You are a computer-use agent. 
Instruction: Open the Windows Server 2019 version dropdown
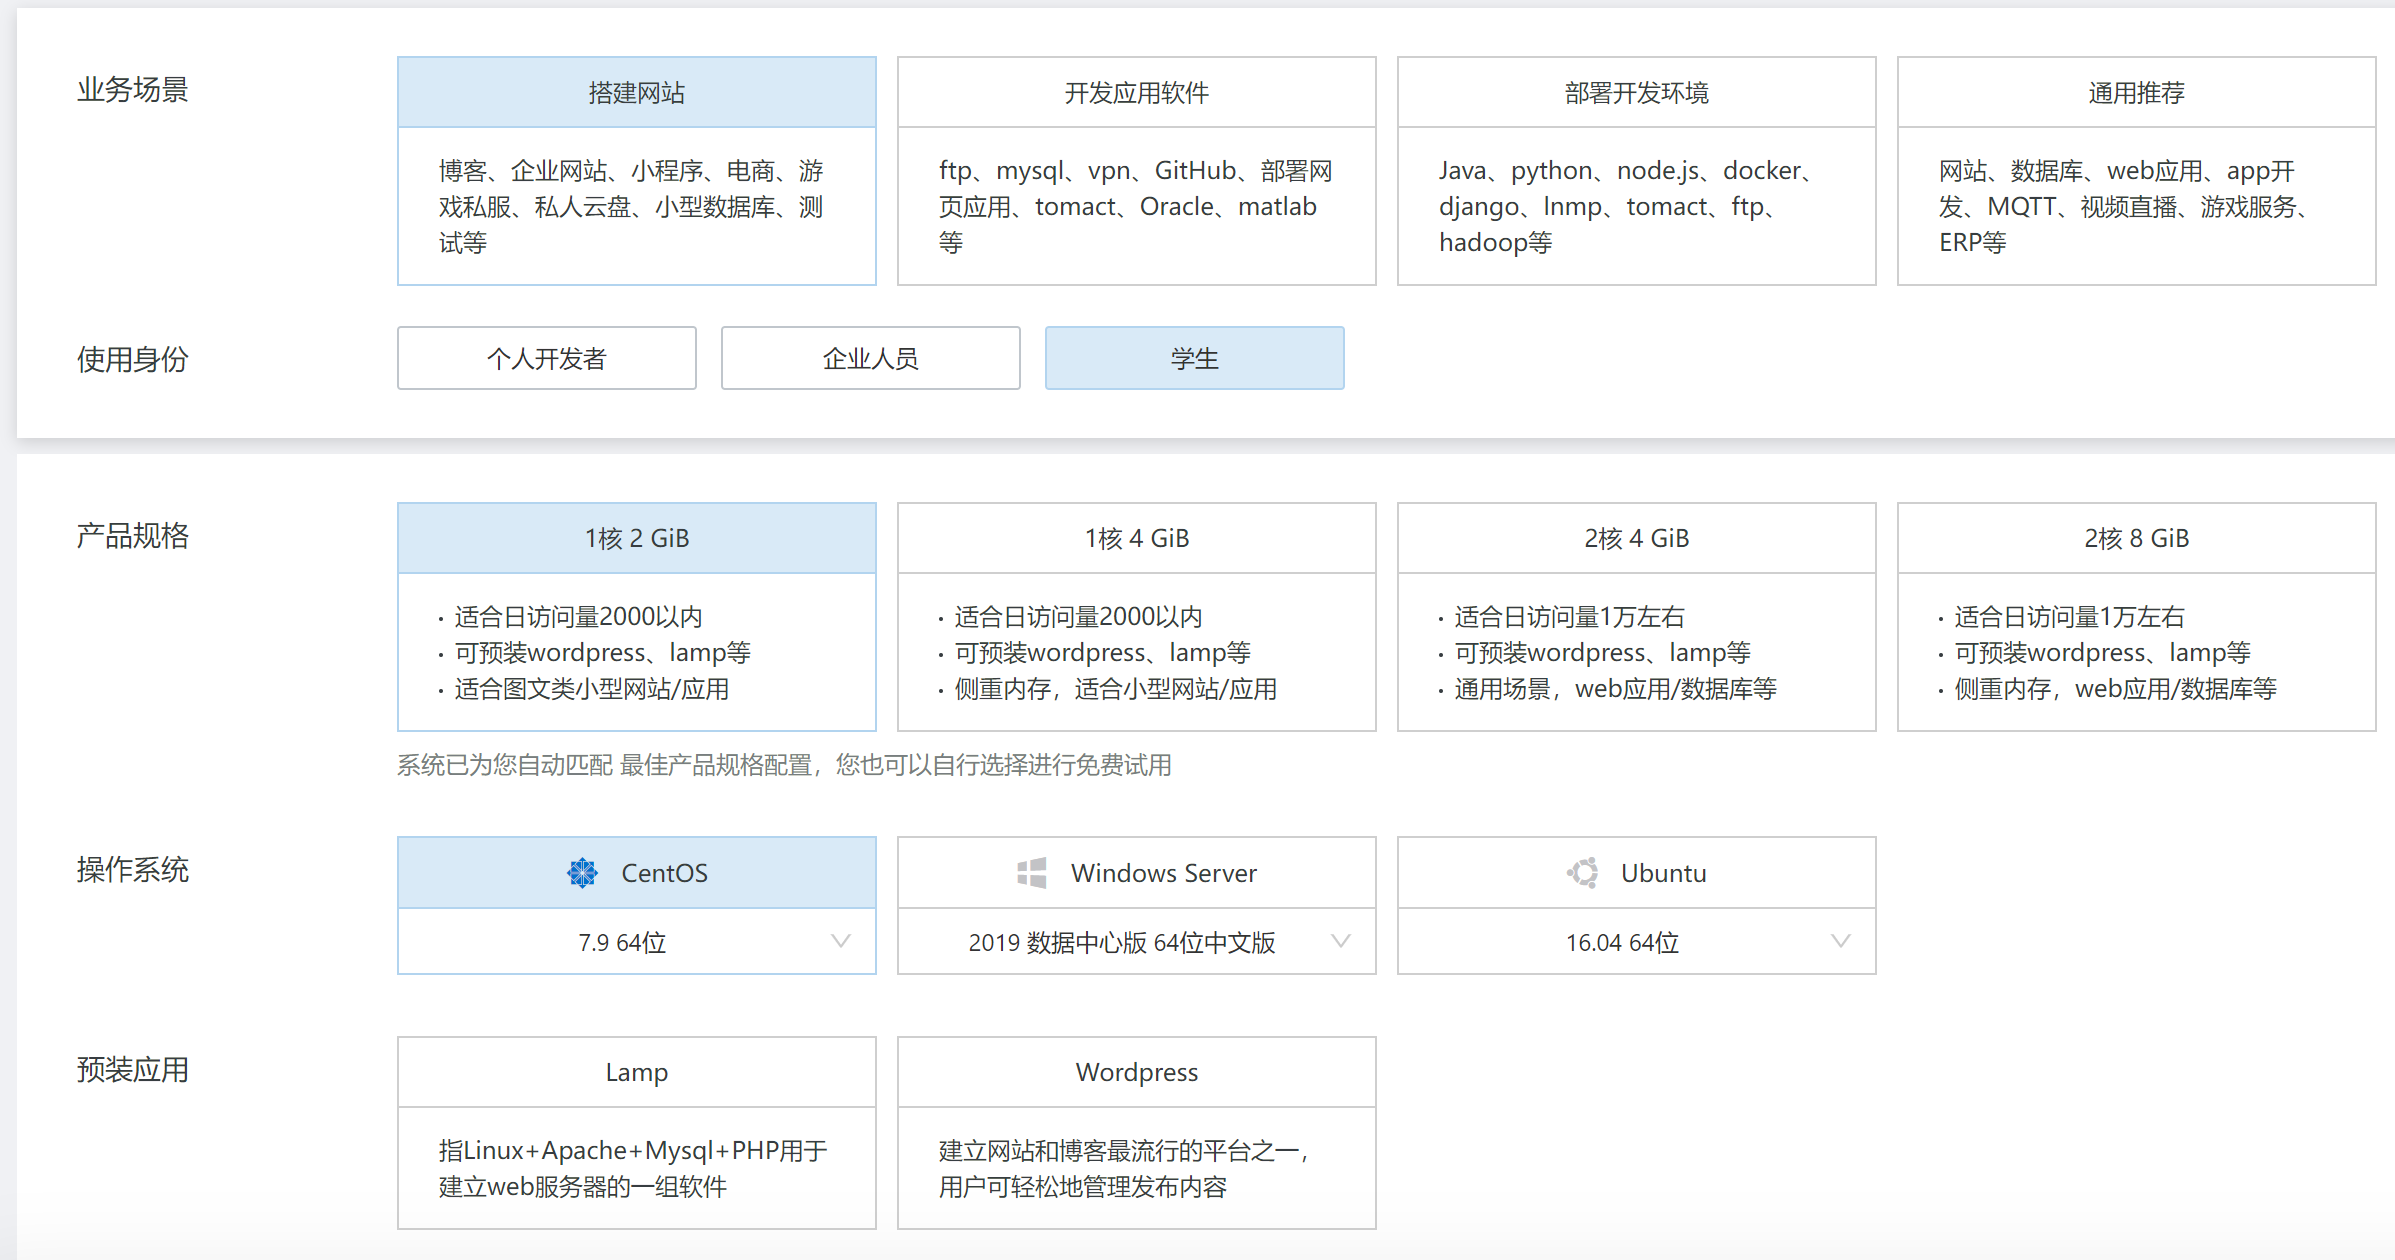(1137, 942)
